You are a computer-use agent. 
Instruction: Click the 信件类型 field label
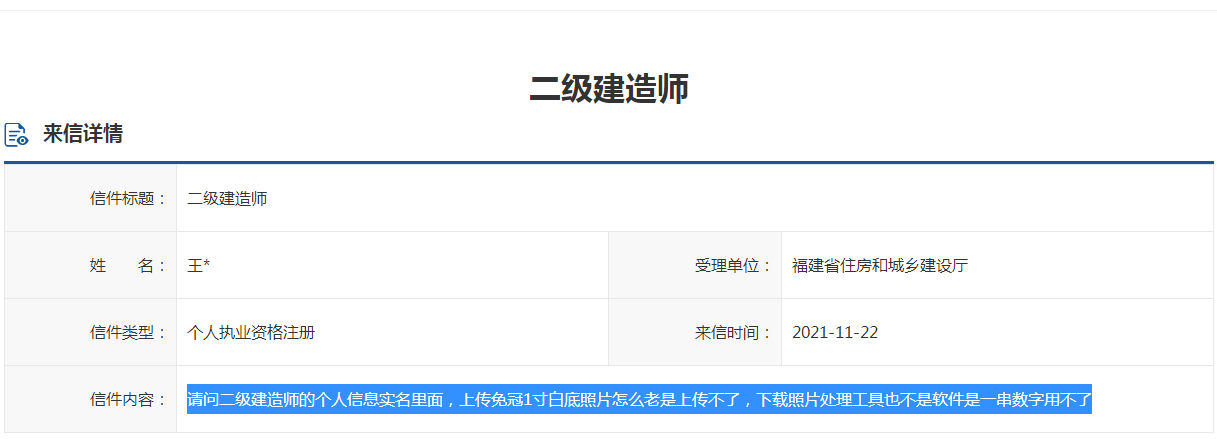coord(128,332)
